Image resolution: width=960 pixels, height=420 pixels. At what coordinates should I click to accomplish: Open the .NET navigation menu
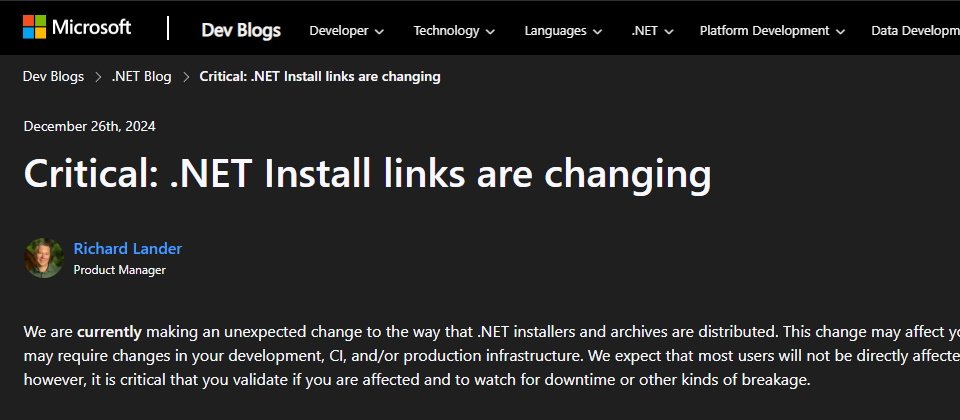click(653, 31)
